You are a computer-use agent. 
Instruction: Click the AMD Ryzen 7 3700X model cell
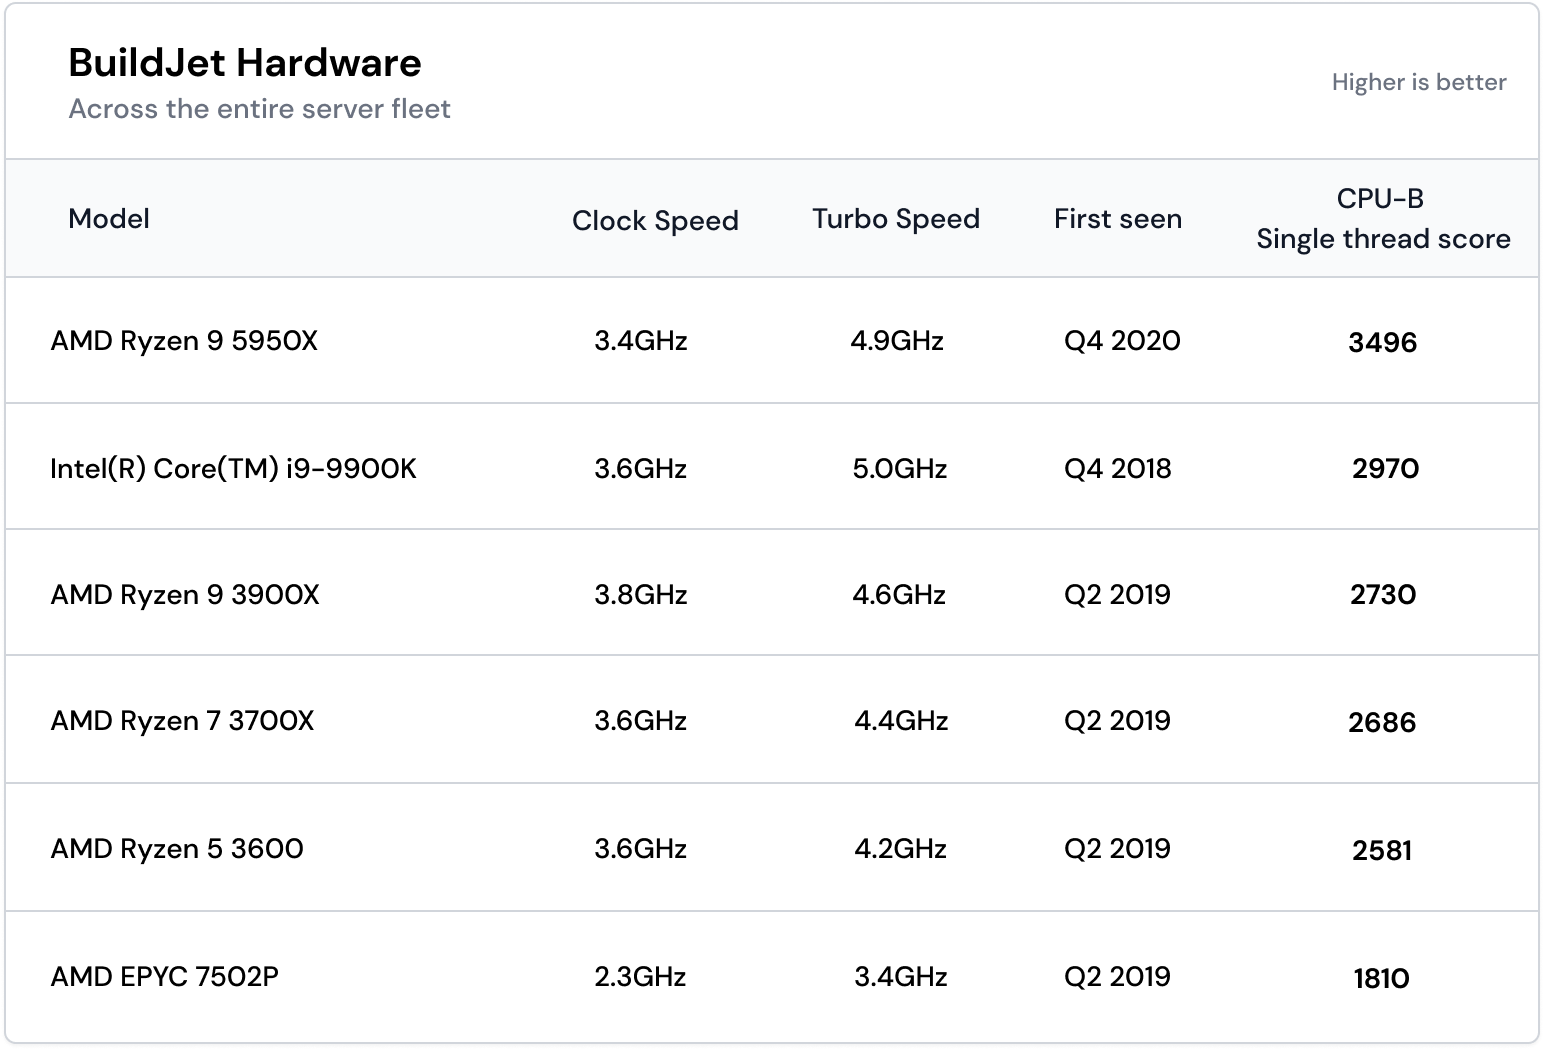point(182,721)
